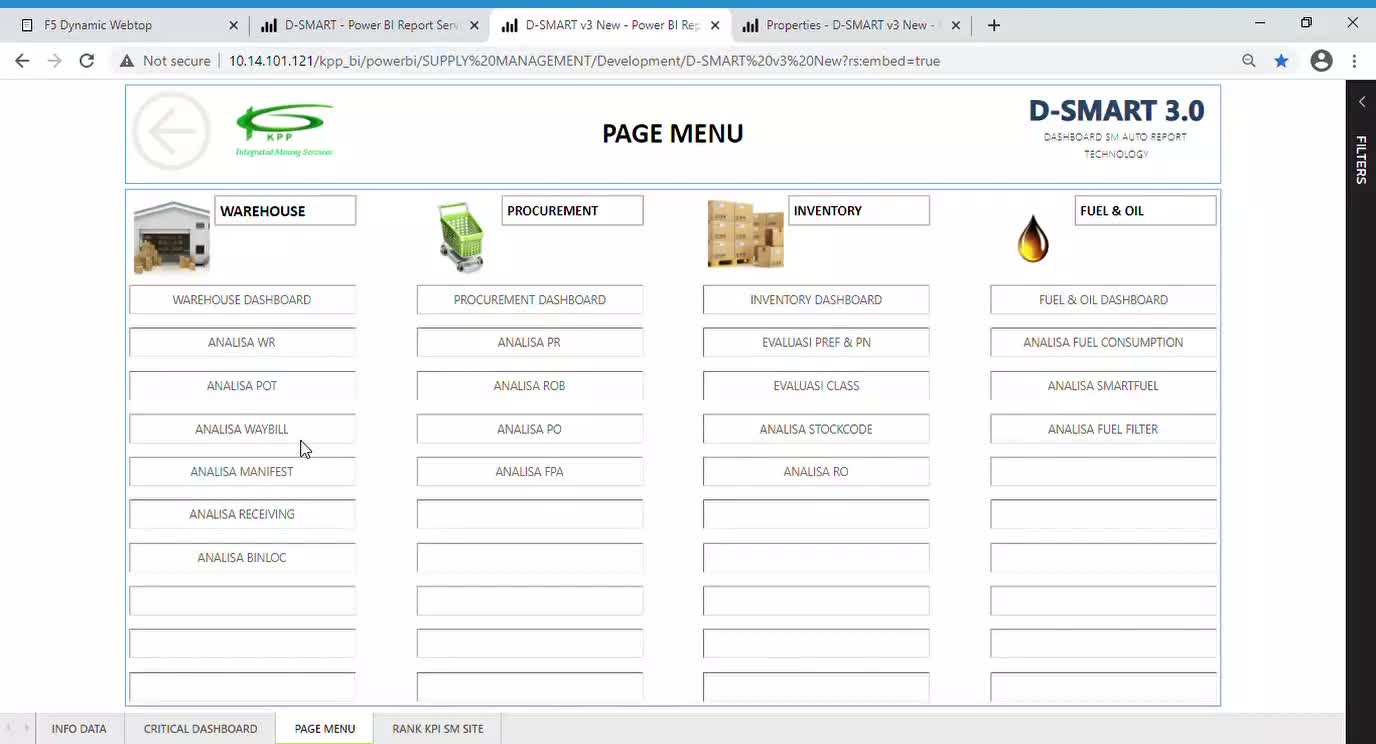
Task: Open ANALISA BINLOC button
Action: (x=242, y=558)
